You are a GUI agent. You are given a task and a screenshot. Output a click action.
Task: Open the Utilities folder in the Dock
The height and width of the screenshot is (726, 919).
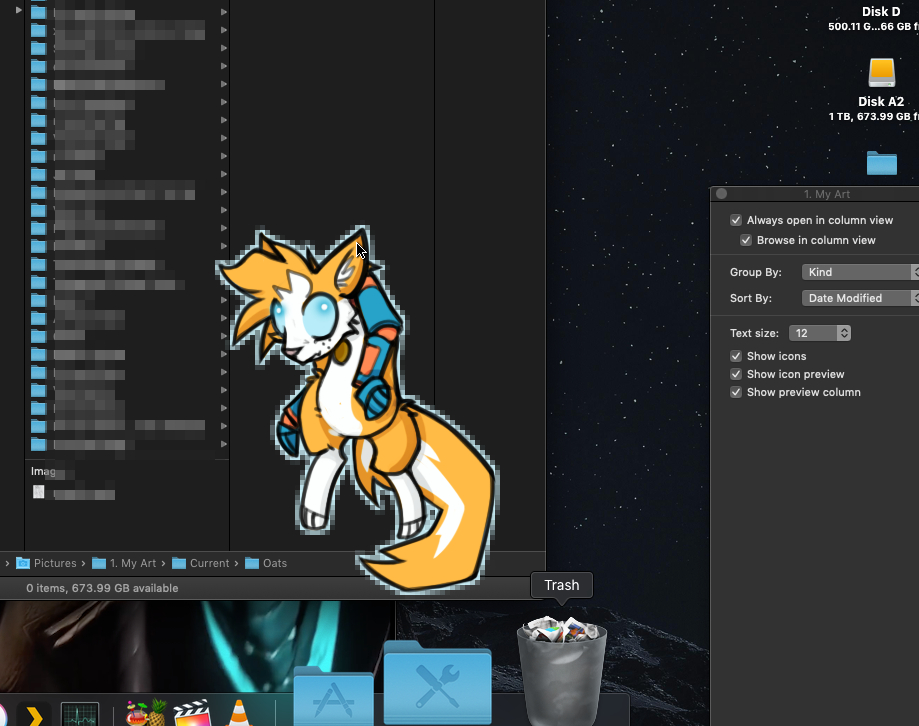tap(437, 685)
